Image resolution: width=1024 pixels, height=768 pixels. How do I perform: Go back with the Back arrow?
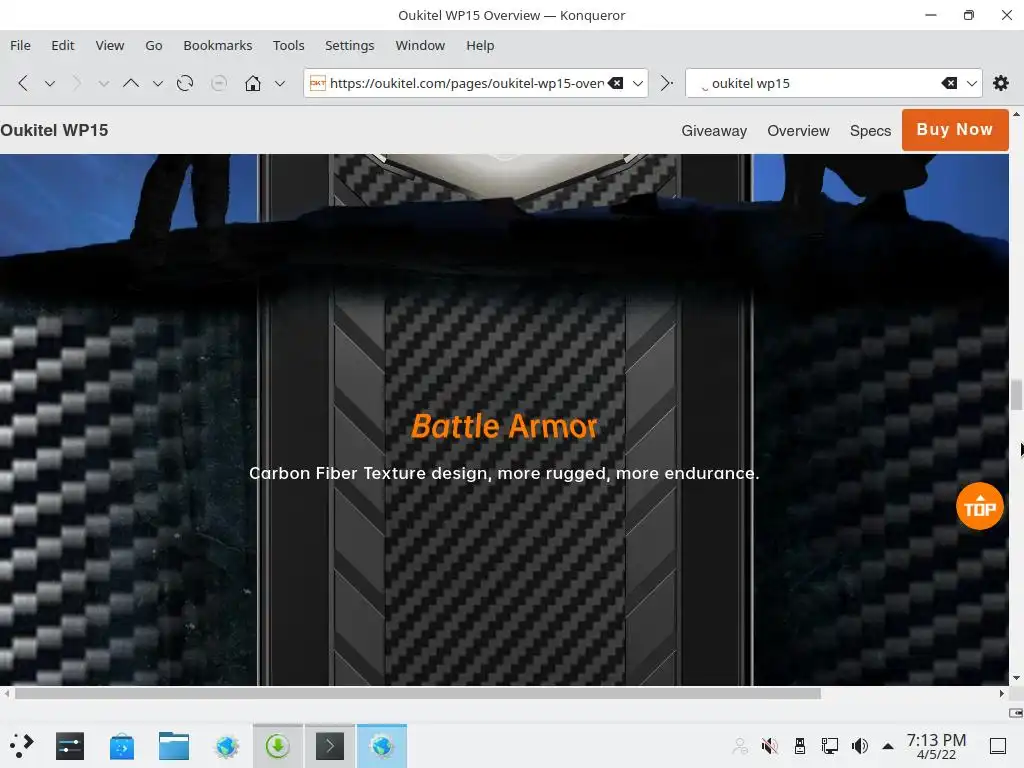(23, 83)
